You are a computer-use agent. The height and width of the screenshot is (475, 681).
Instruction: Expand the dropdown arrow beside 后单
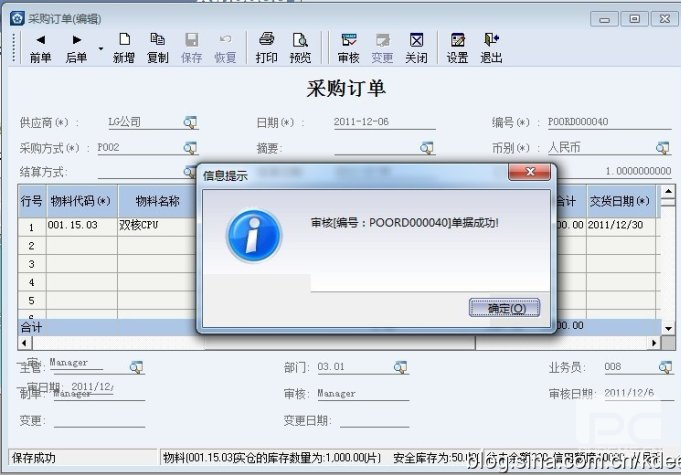coord(100,48)
